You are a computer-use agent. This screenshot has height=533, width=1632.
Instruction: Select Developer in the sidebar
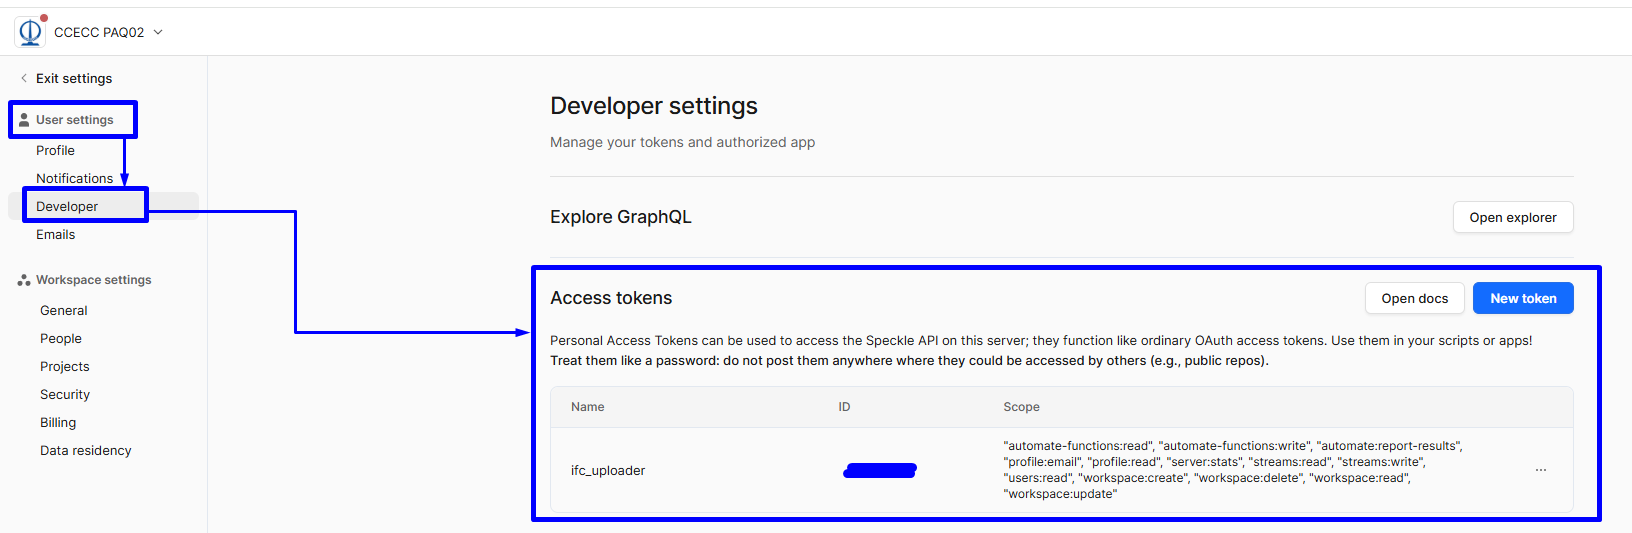pos(67,206)
